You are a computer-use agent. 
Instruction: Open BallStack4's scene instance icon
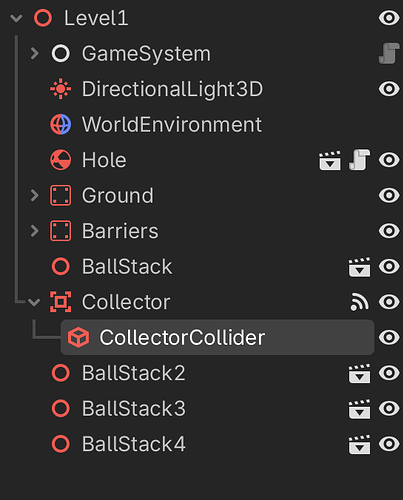pyautogui.click(x=359, y=444)
